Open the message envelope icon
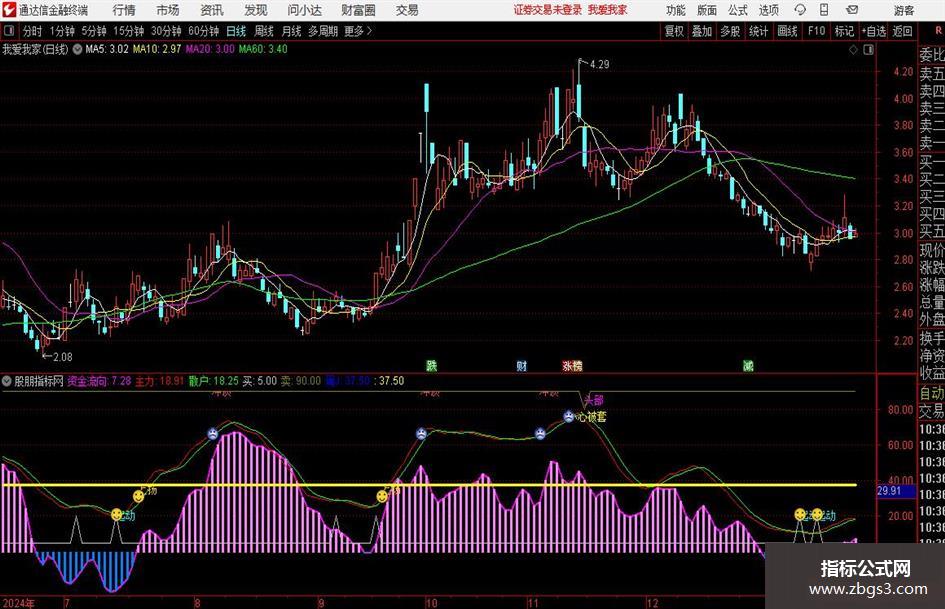 coord(852,10)
